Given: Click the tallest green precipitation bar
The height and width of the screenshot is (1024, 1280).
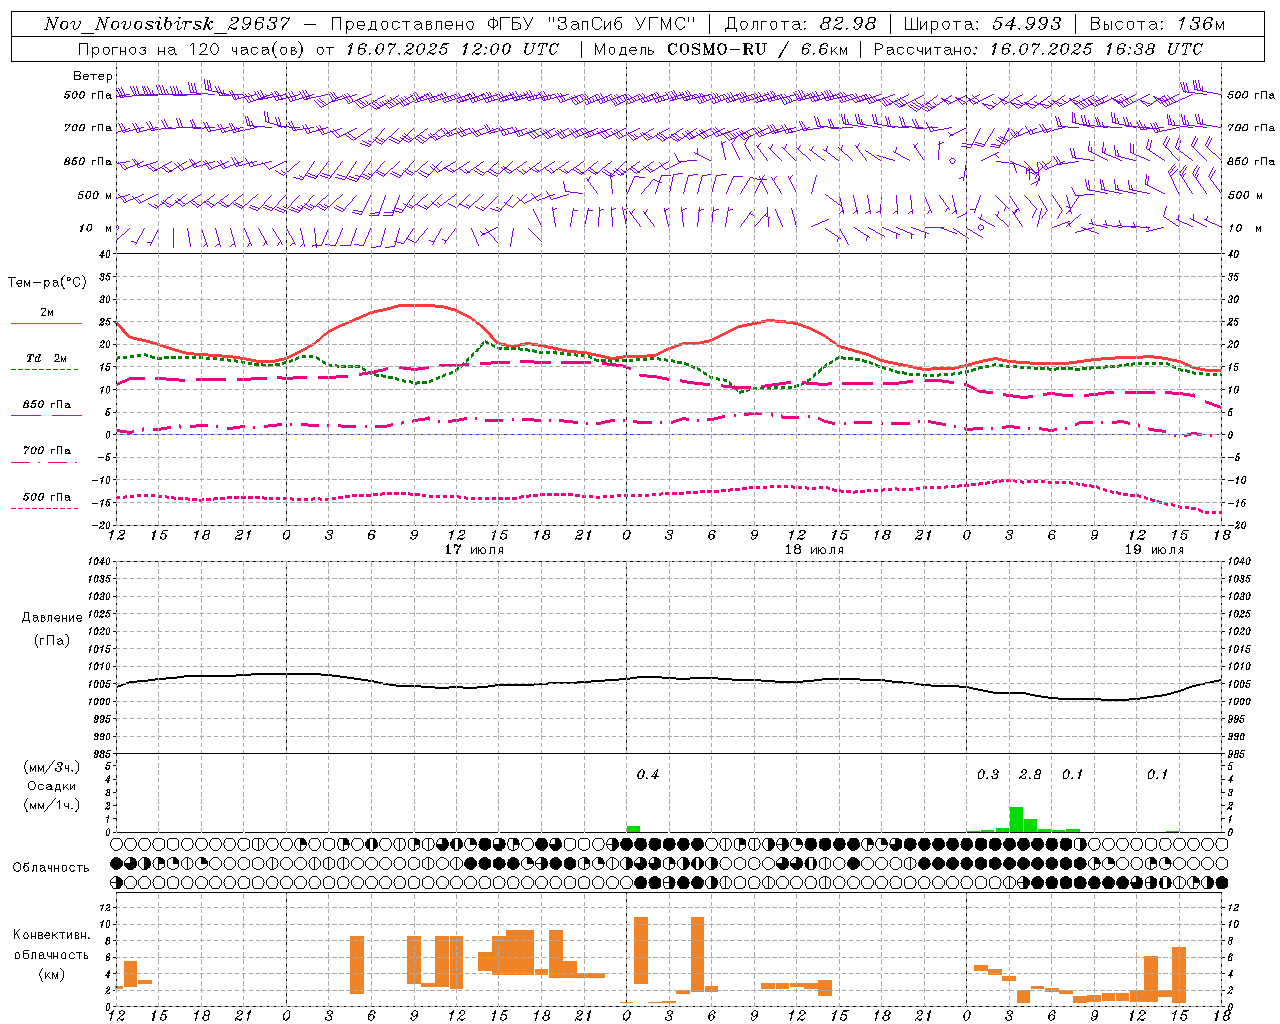Looking at the screenshot, I should pyautogui.click(x=1016, y=819).
